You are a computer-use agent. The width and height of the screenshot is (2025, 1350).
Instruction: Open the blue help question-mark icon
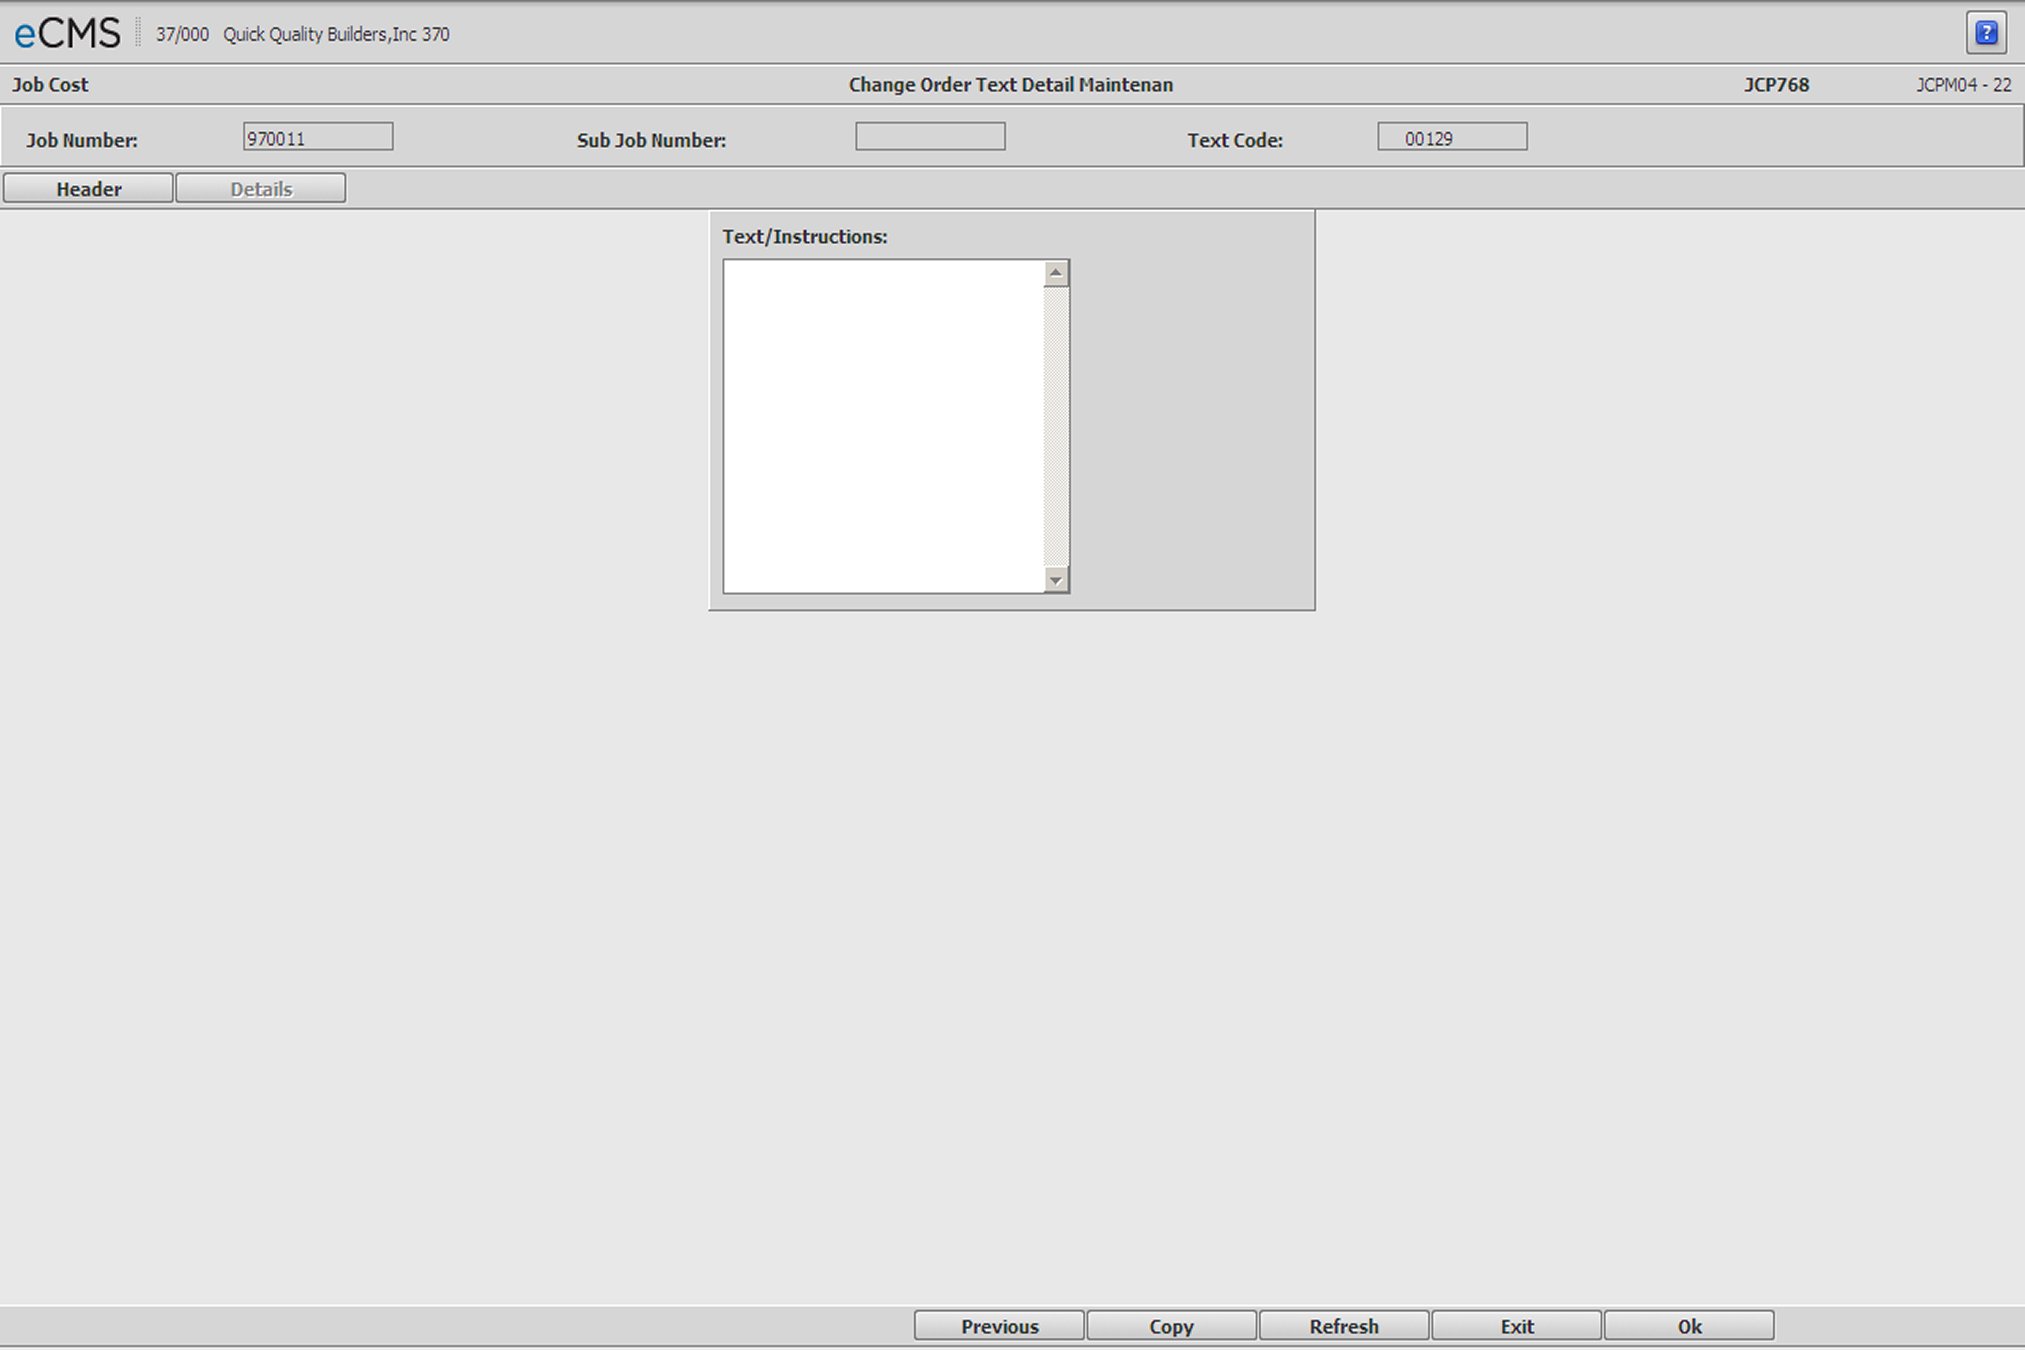pos(1986,33)
